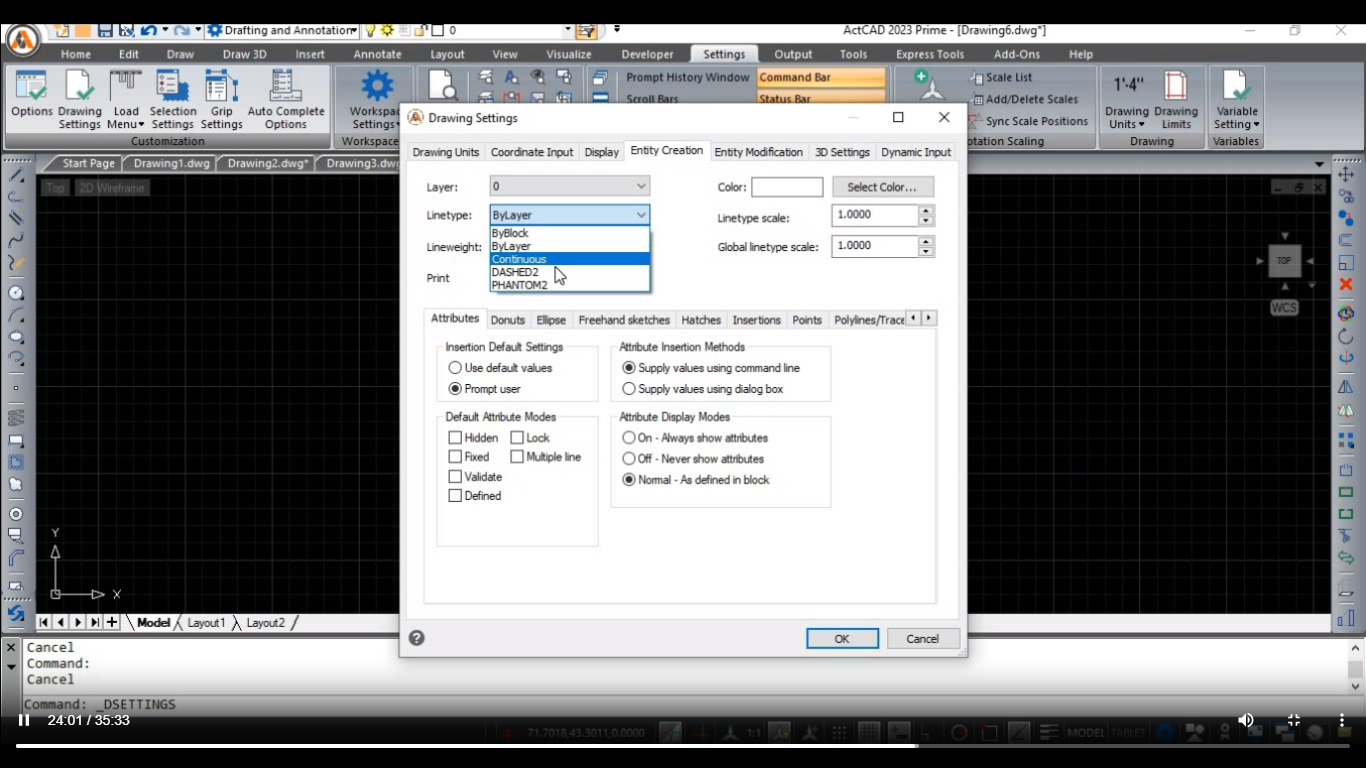Collapse the Linetype dropdown showing ByLayer
This screenshot has width=1366, height=768.
coord(570,215)
